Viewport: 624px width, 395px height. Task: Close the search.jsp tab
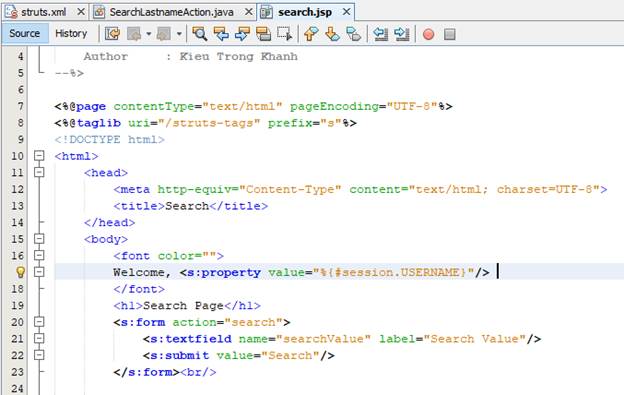(347, 12)
